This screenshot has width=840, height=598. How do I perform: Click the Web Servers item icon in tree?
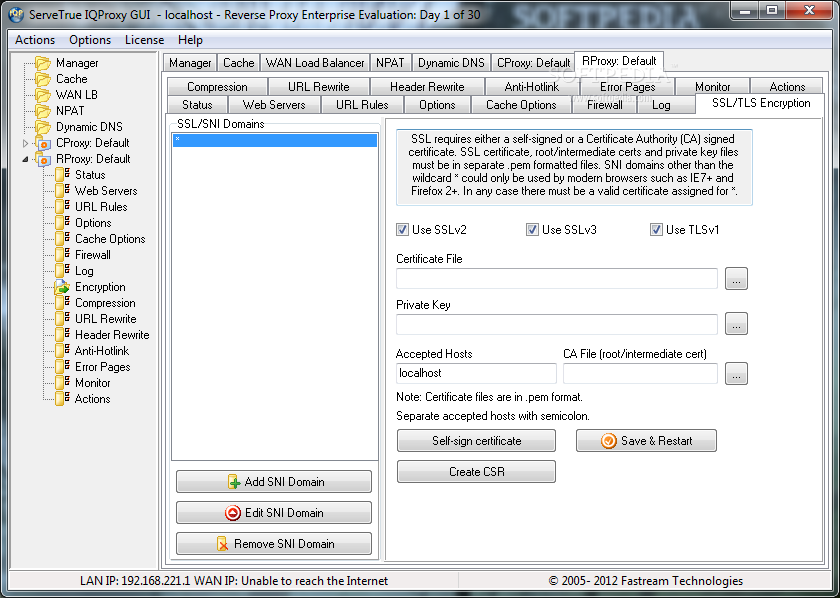(63, 191)
